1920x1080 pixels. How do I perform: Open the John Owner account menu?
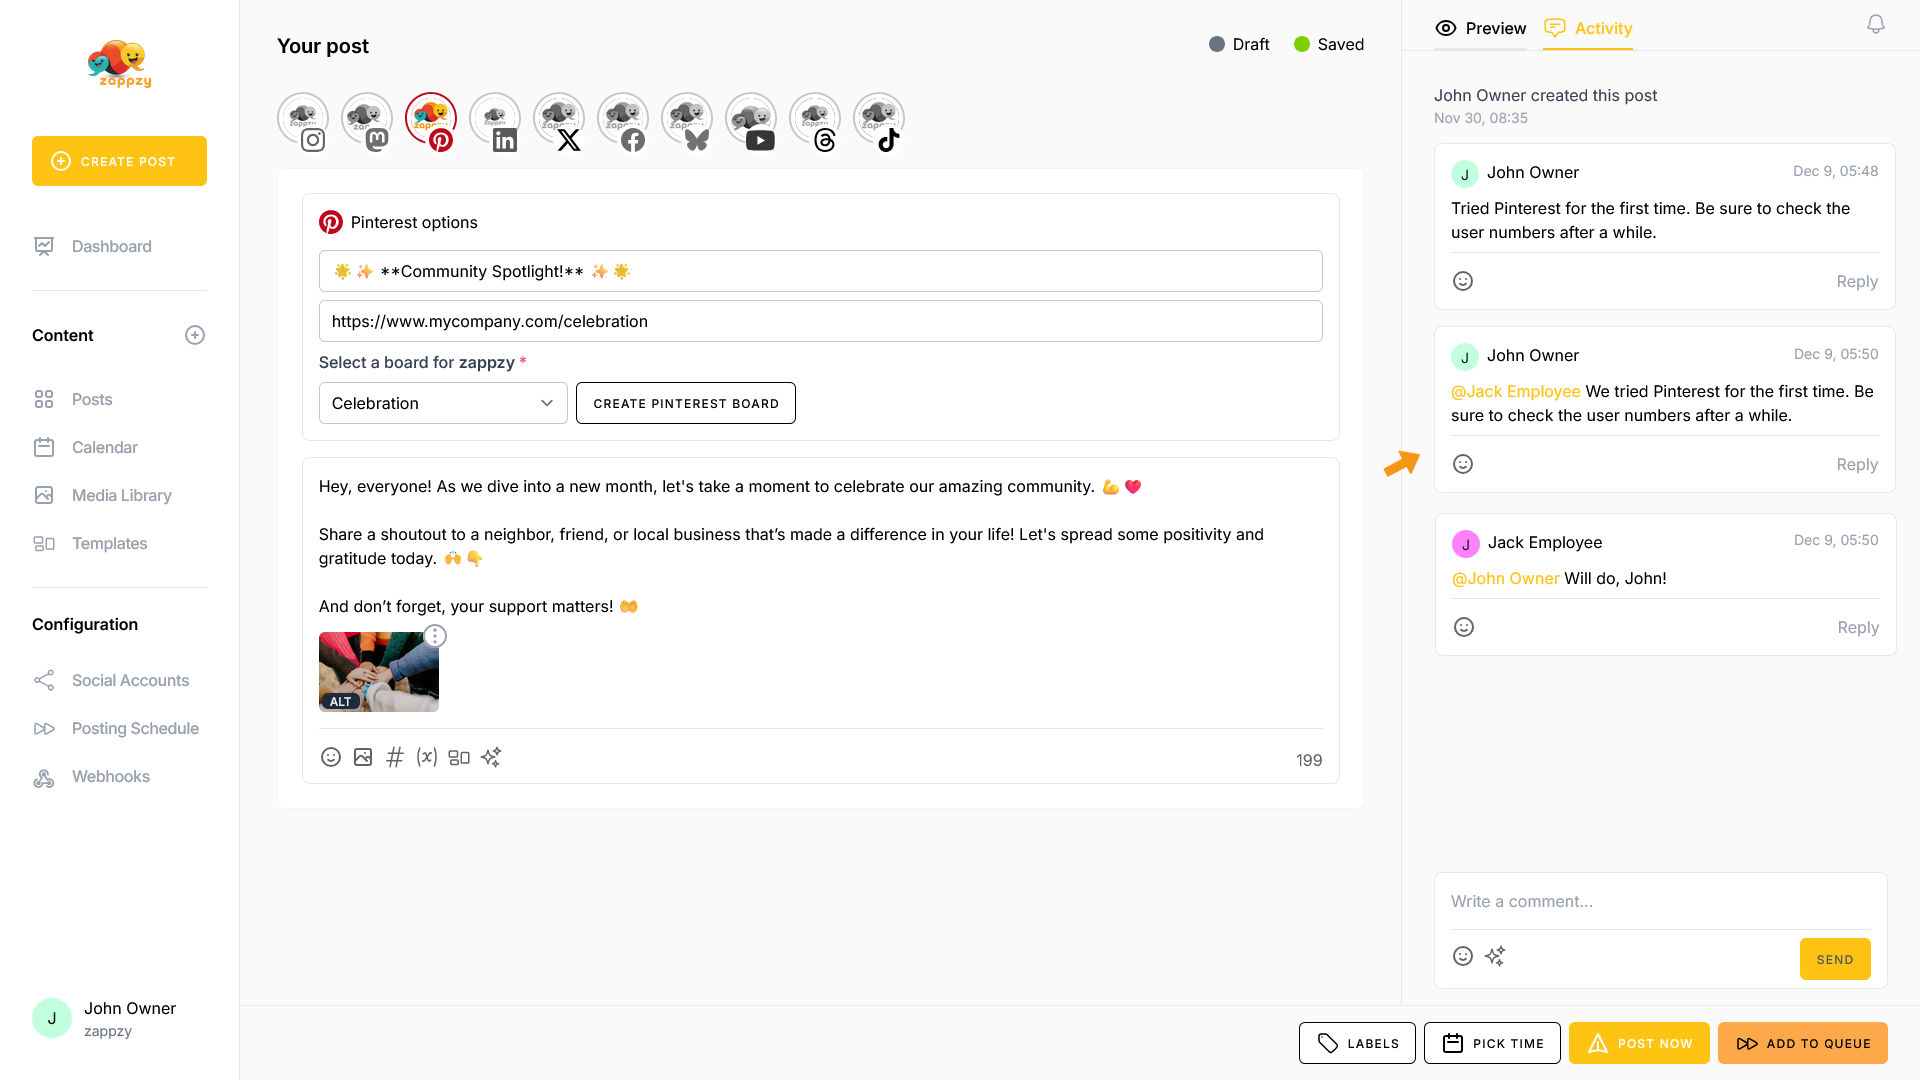click(105, 1018)
